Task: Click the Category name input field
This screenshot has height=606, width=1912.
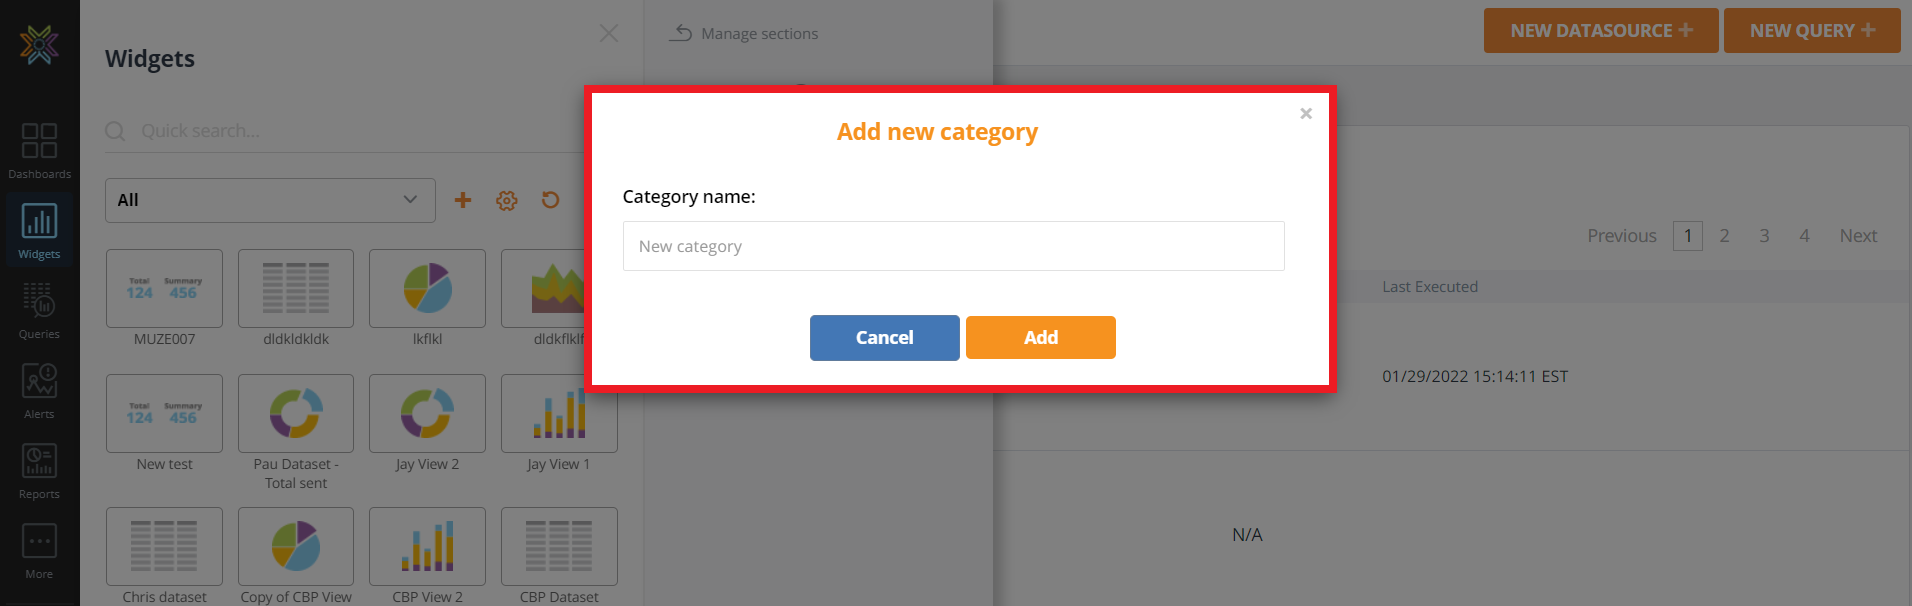Action: coord(953,246)
